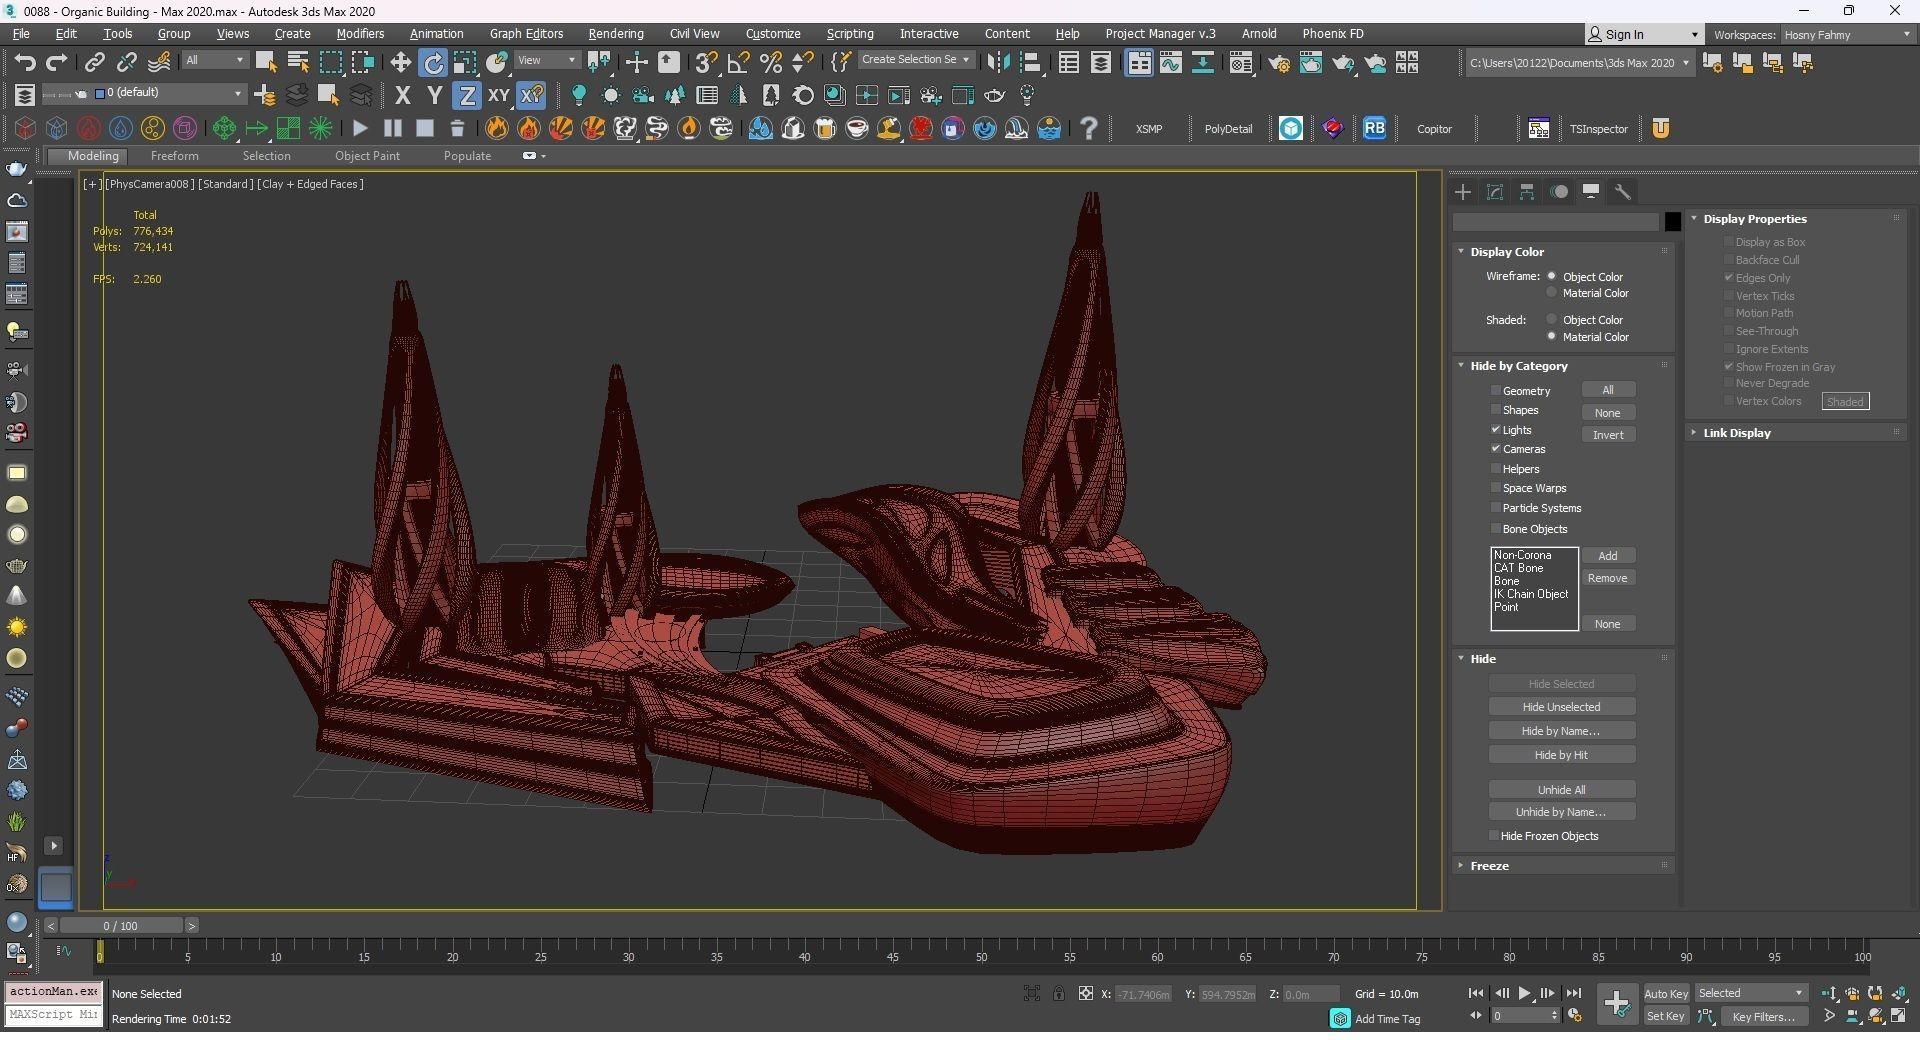Open the Display panel monitor icon

tap(1590, 192)
